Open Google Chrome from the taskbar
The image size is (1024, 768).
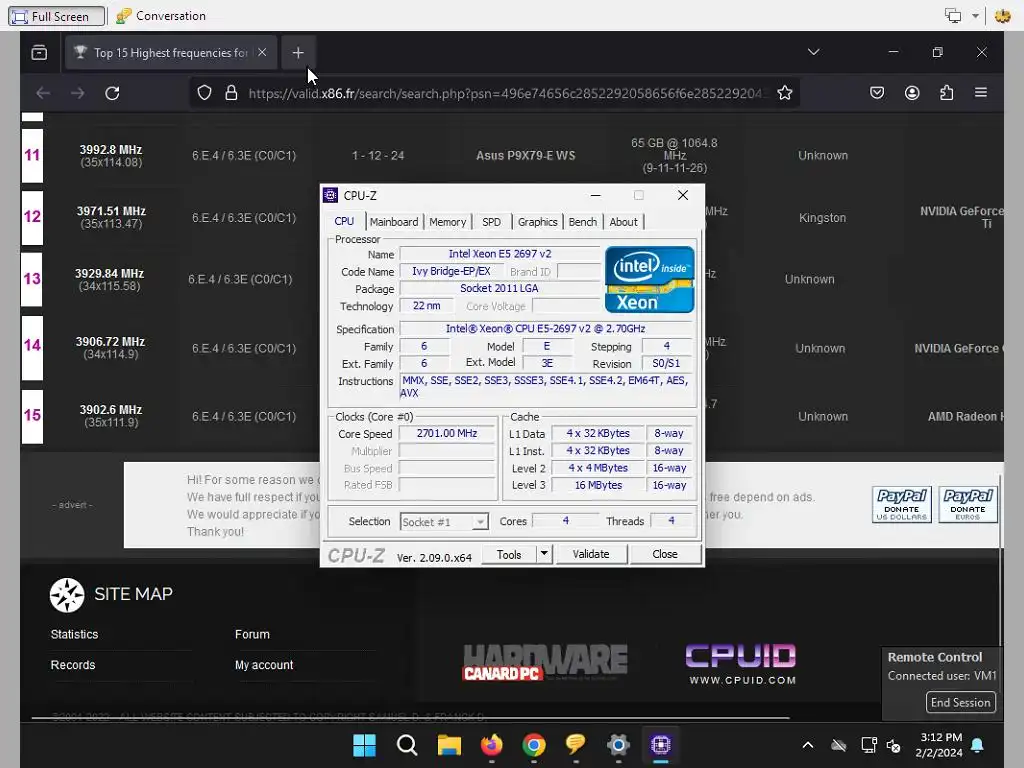click(x=534, y=745)
